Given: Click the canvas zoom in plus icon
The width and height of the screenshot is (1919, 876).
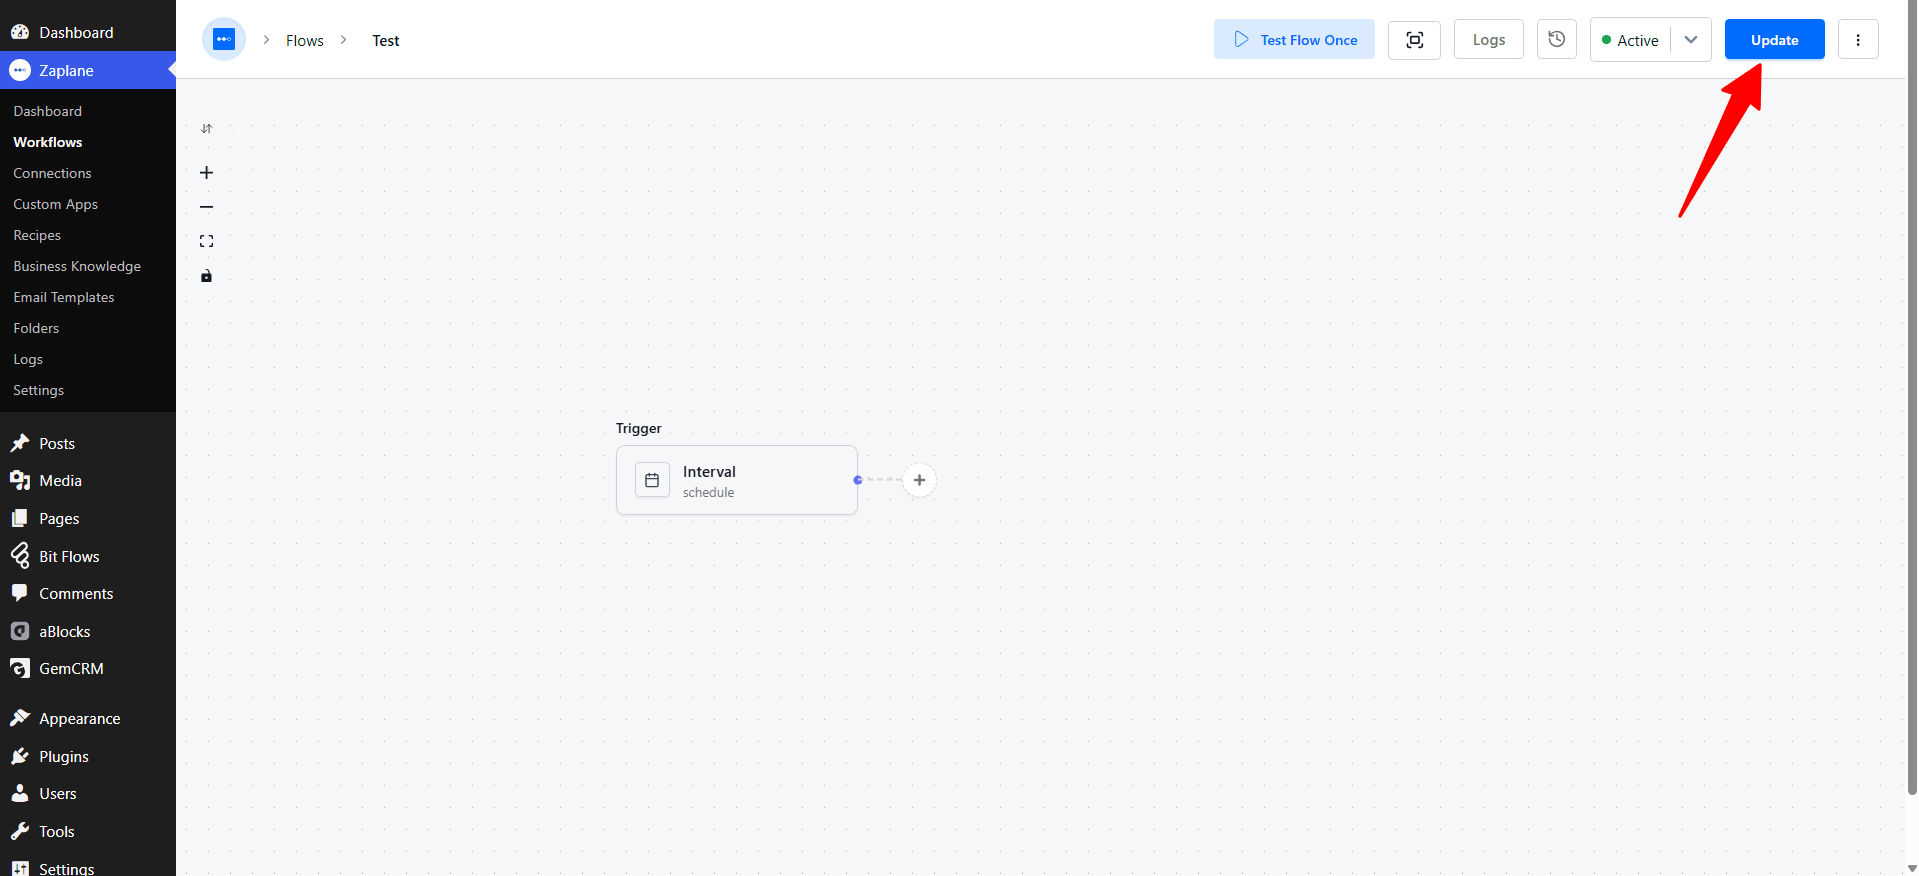Looking at the screenshot, I should 206,173.
